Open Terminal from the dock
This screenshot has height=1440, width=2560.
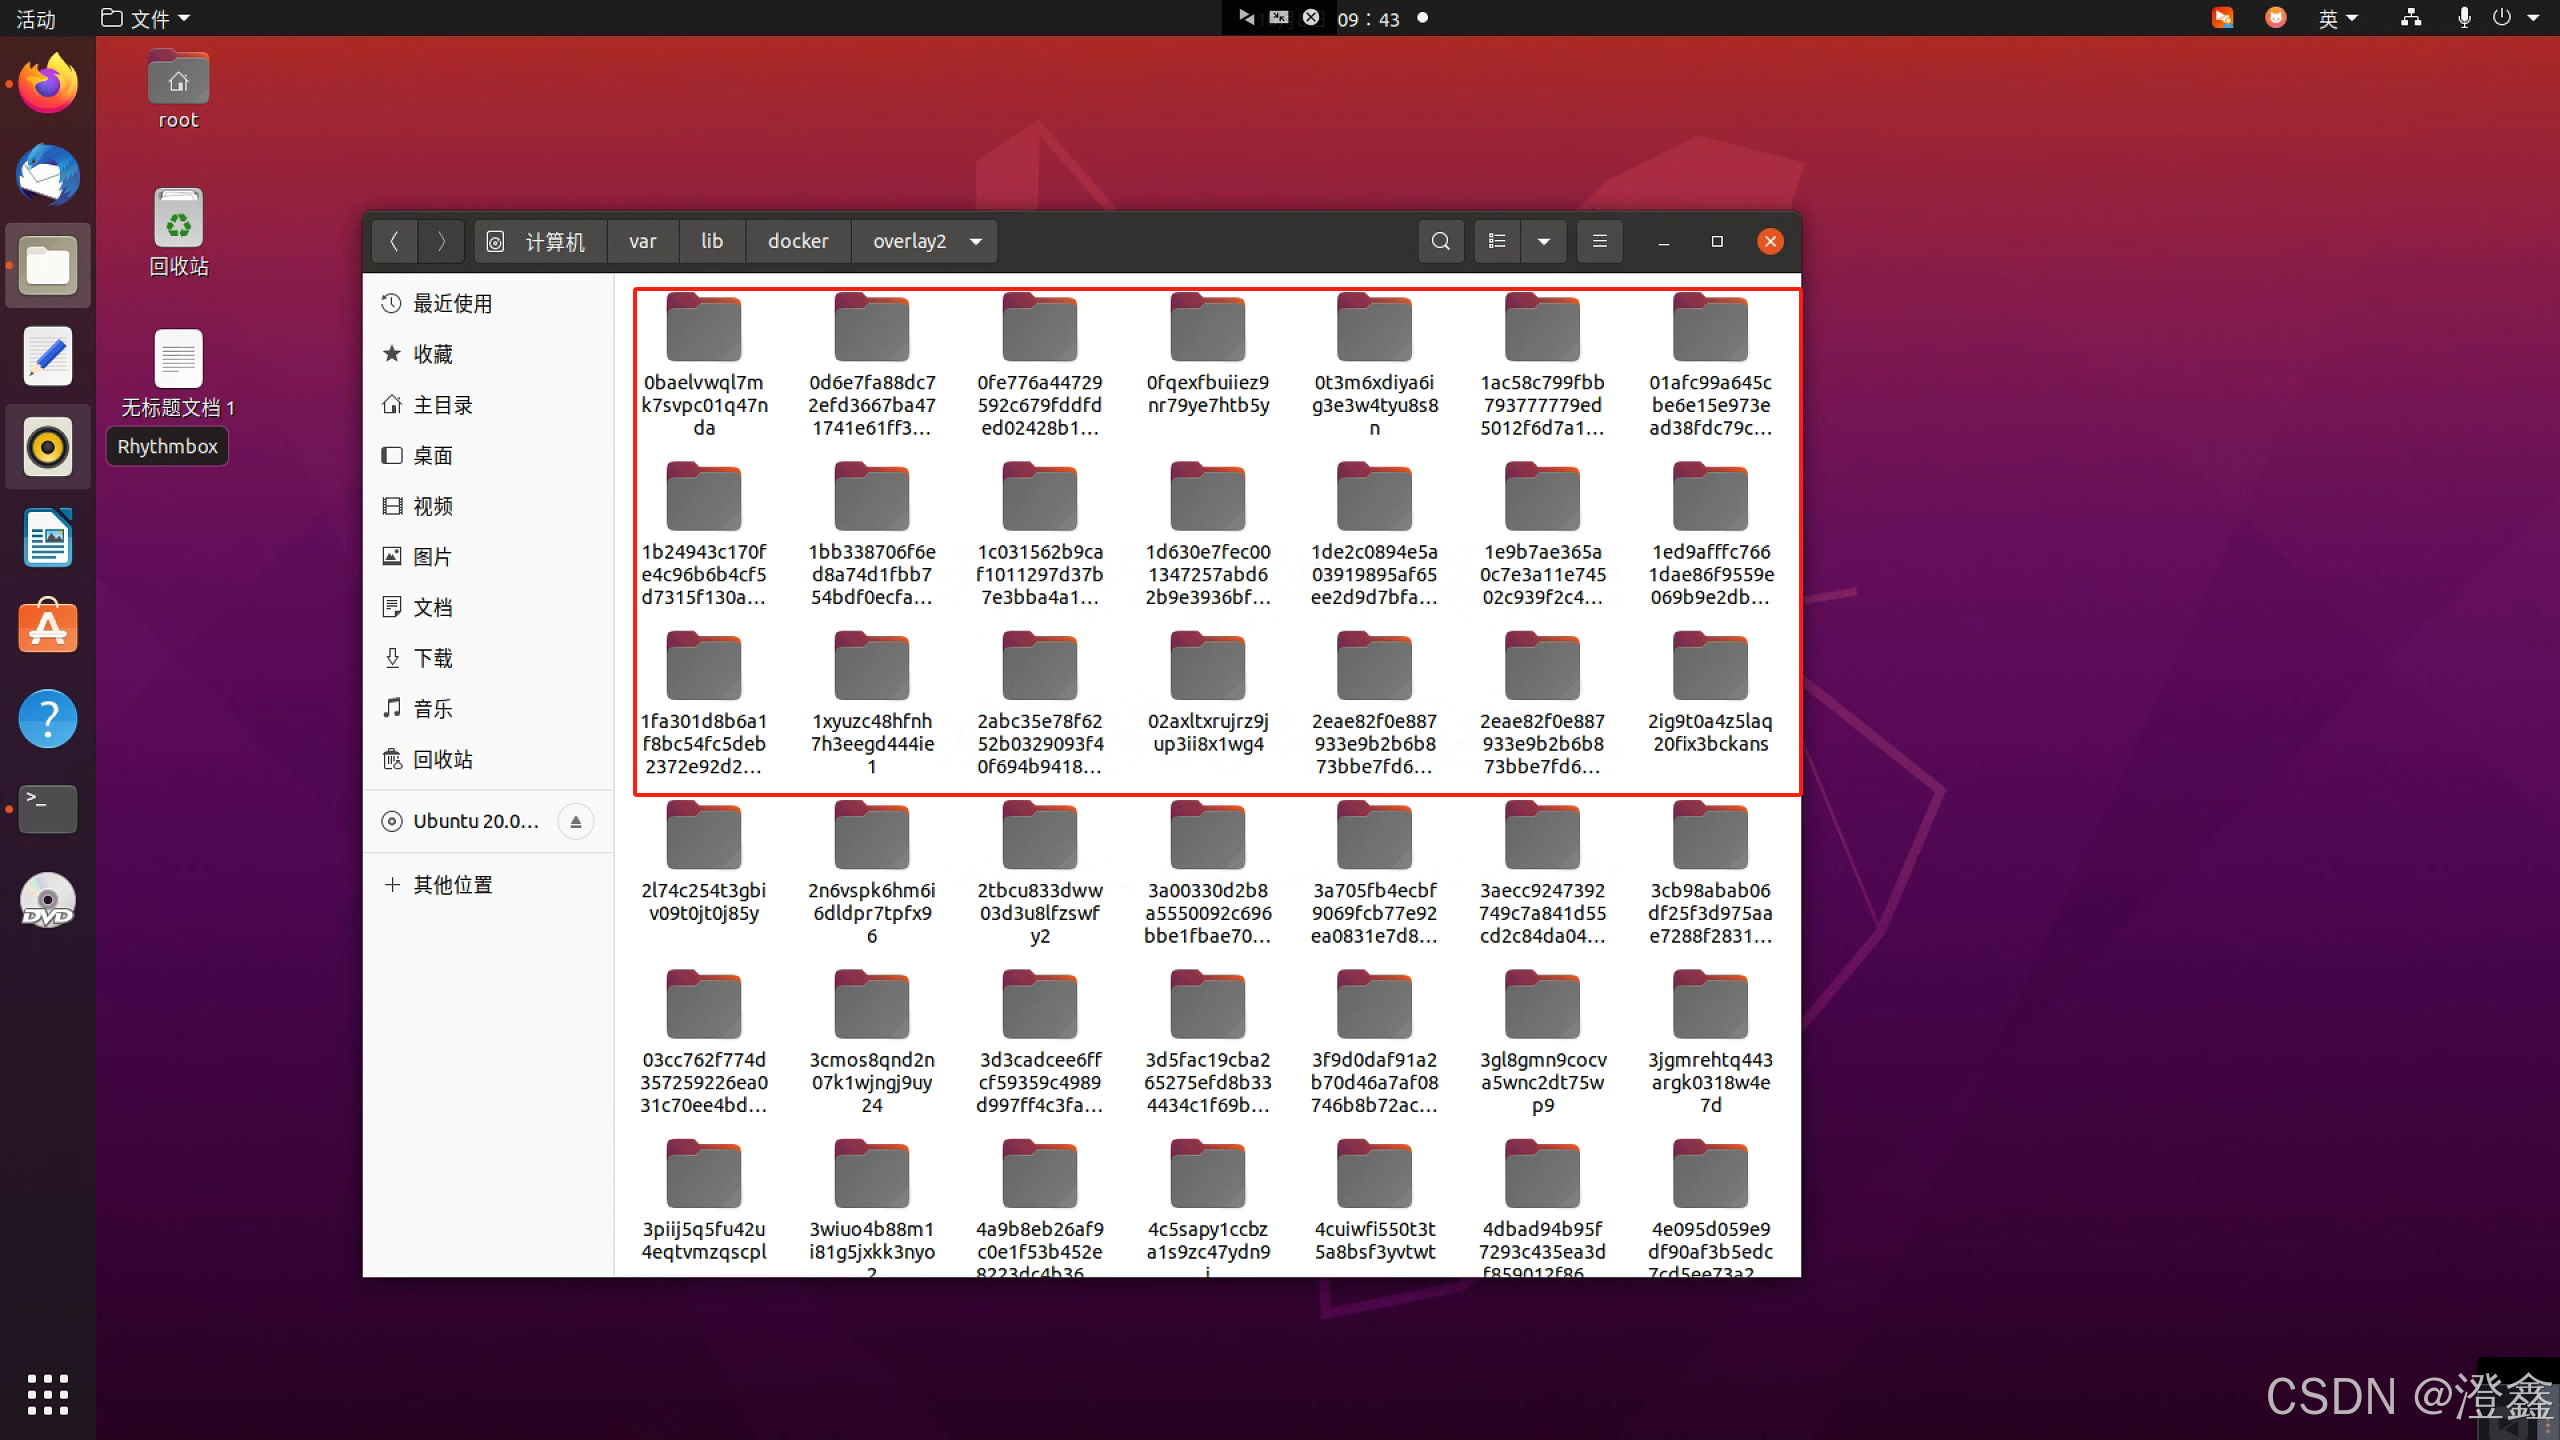(47, 808)
